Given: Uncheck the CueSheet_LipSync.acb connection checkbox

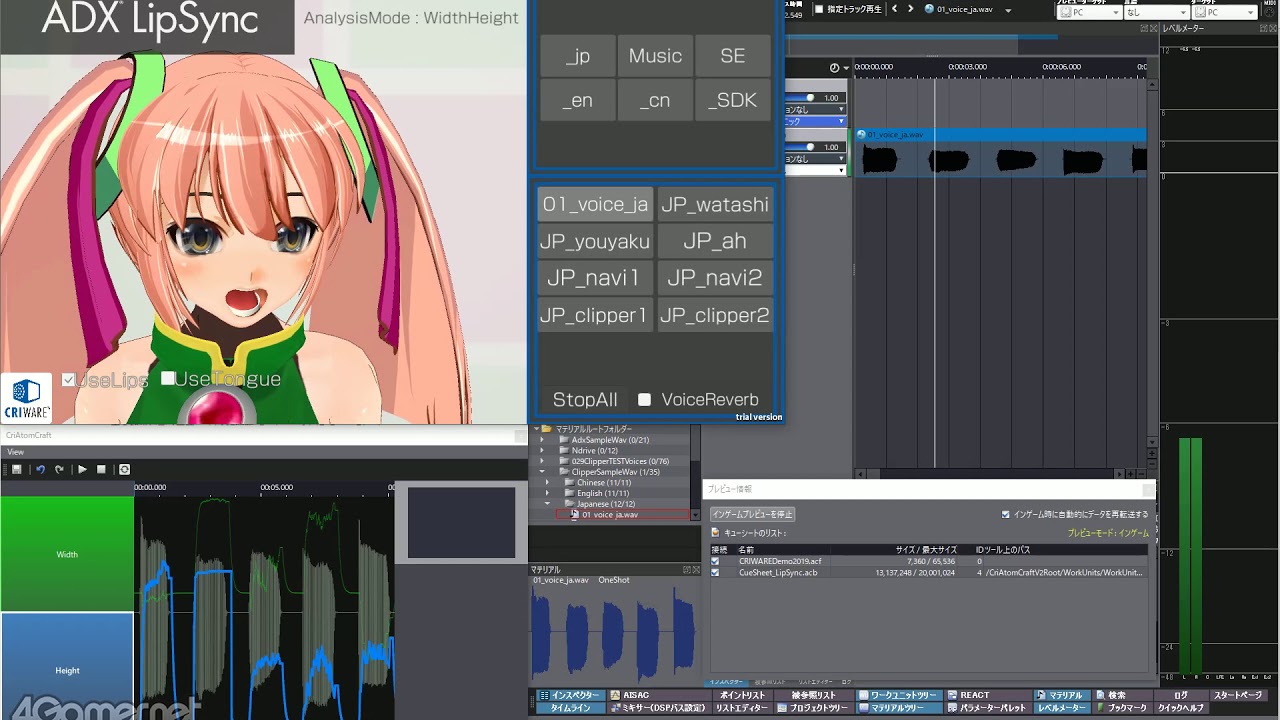Looking at the screenshot, I should click(x=715, y=572).
